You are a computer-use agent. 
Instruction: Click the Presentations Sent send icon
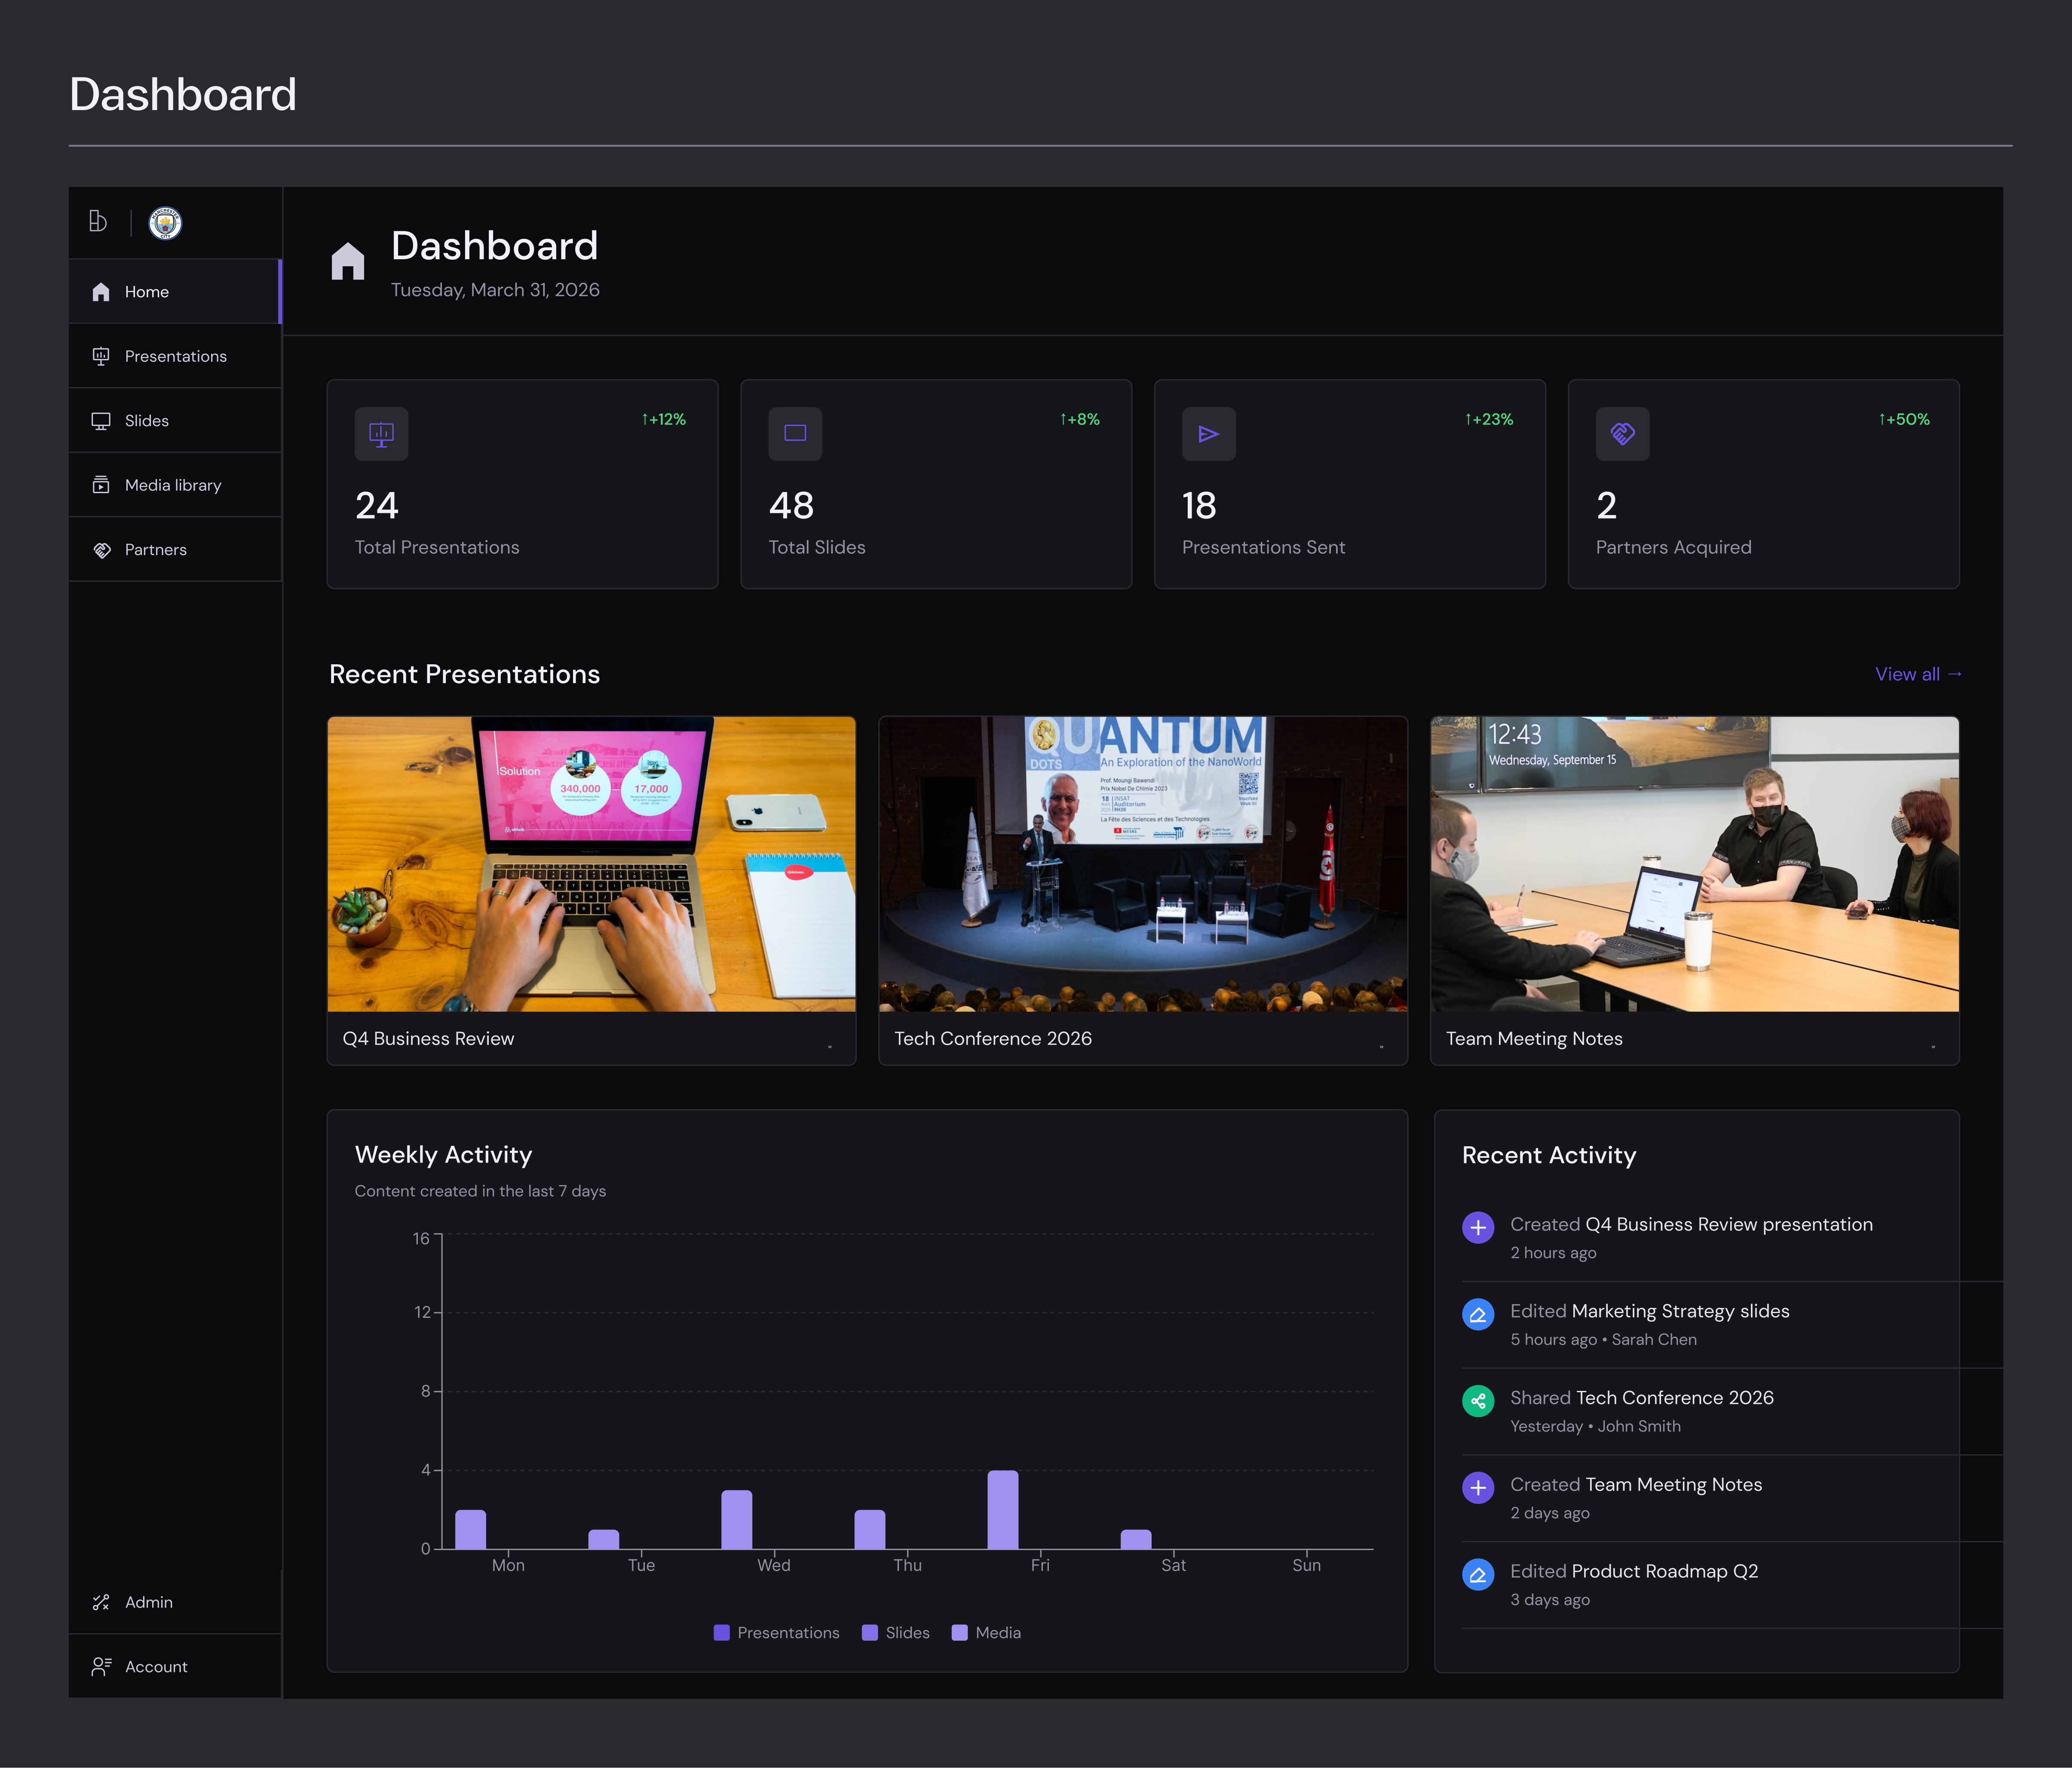1208,434
